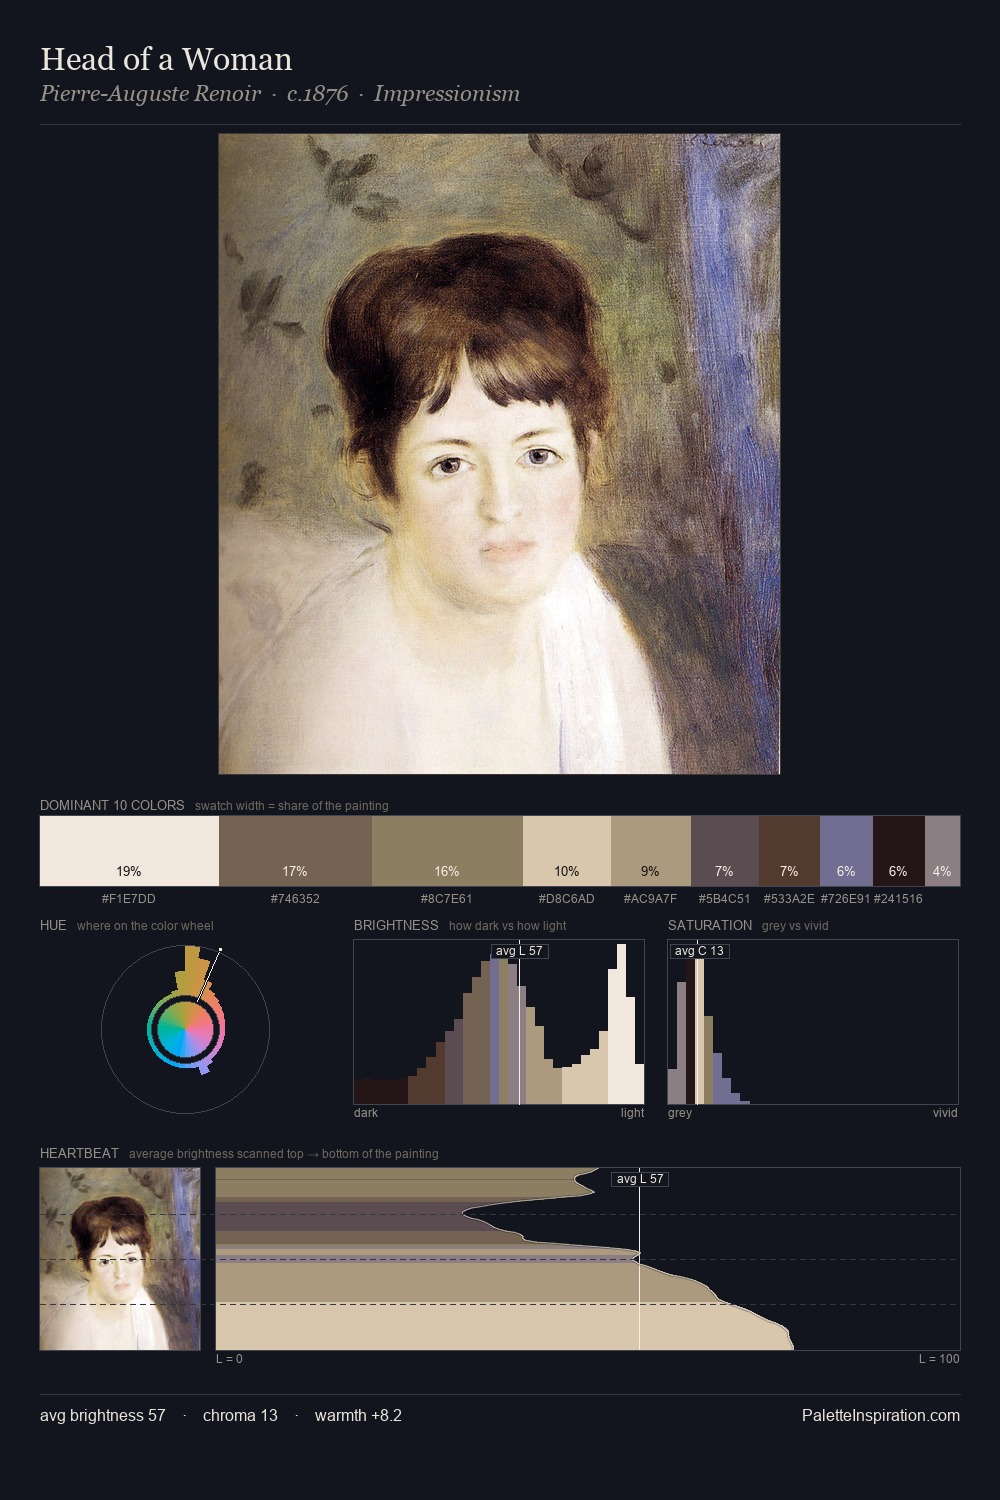Click the 'c.1876' date text
This screenshot has width=1000, height=1500.
point(317,94)
